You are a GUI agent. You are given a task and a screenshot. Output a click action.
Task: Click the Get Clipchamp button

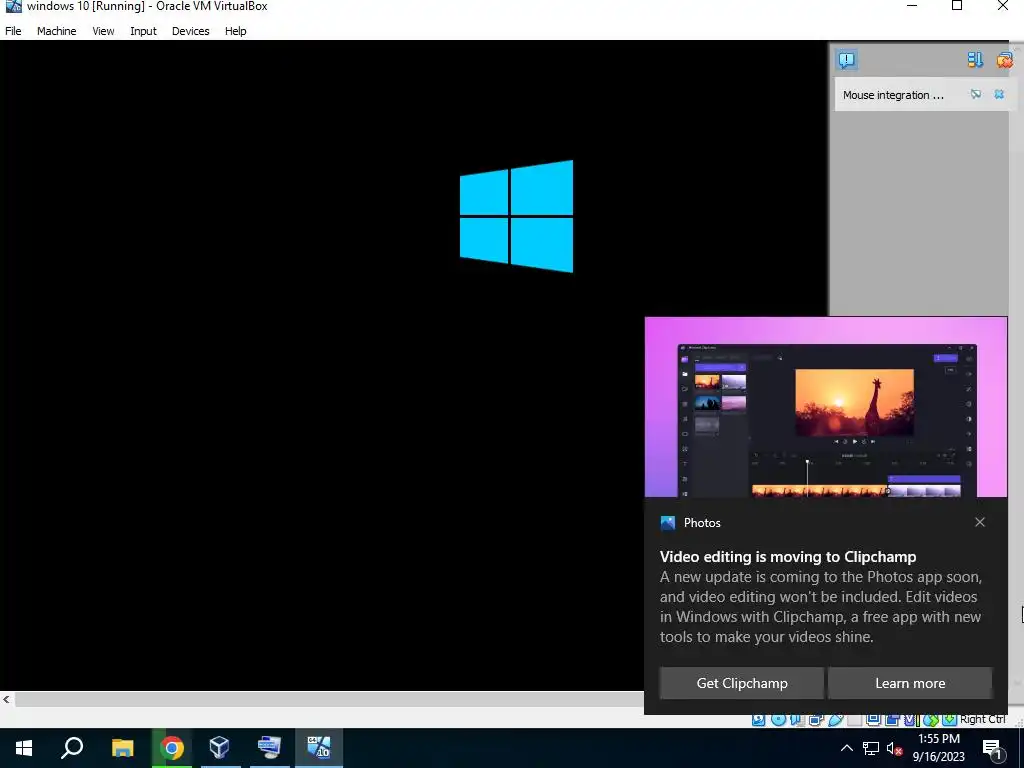pyautogui.click(x=742, y=683)
